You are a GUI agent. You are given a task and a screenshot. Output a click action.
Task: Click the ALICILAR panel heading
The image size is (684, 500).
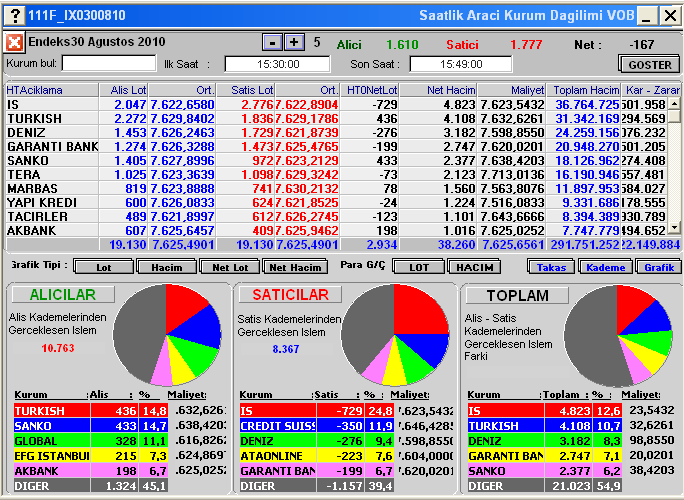pos(63,295)
